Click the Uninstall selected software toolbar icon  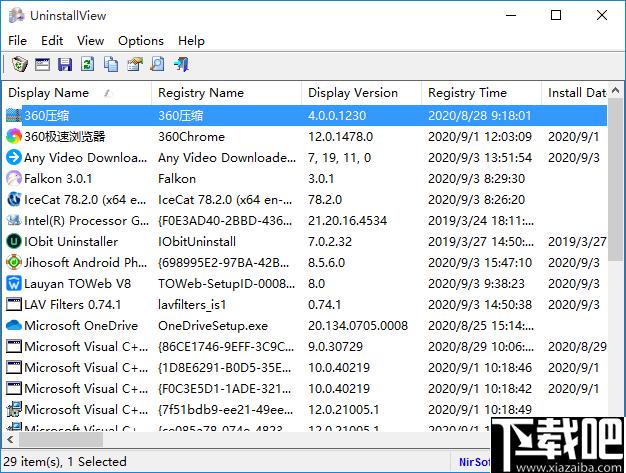19,65
